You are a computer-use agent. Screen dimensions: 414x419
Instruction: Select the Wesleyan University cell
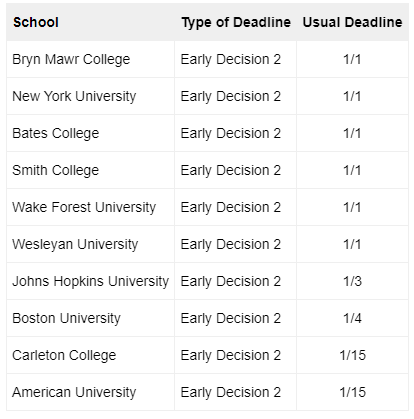(90, 244)
